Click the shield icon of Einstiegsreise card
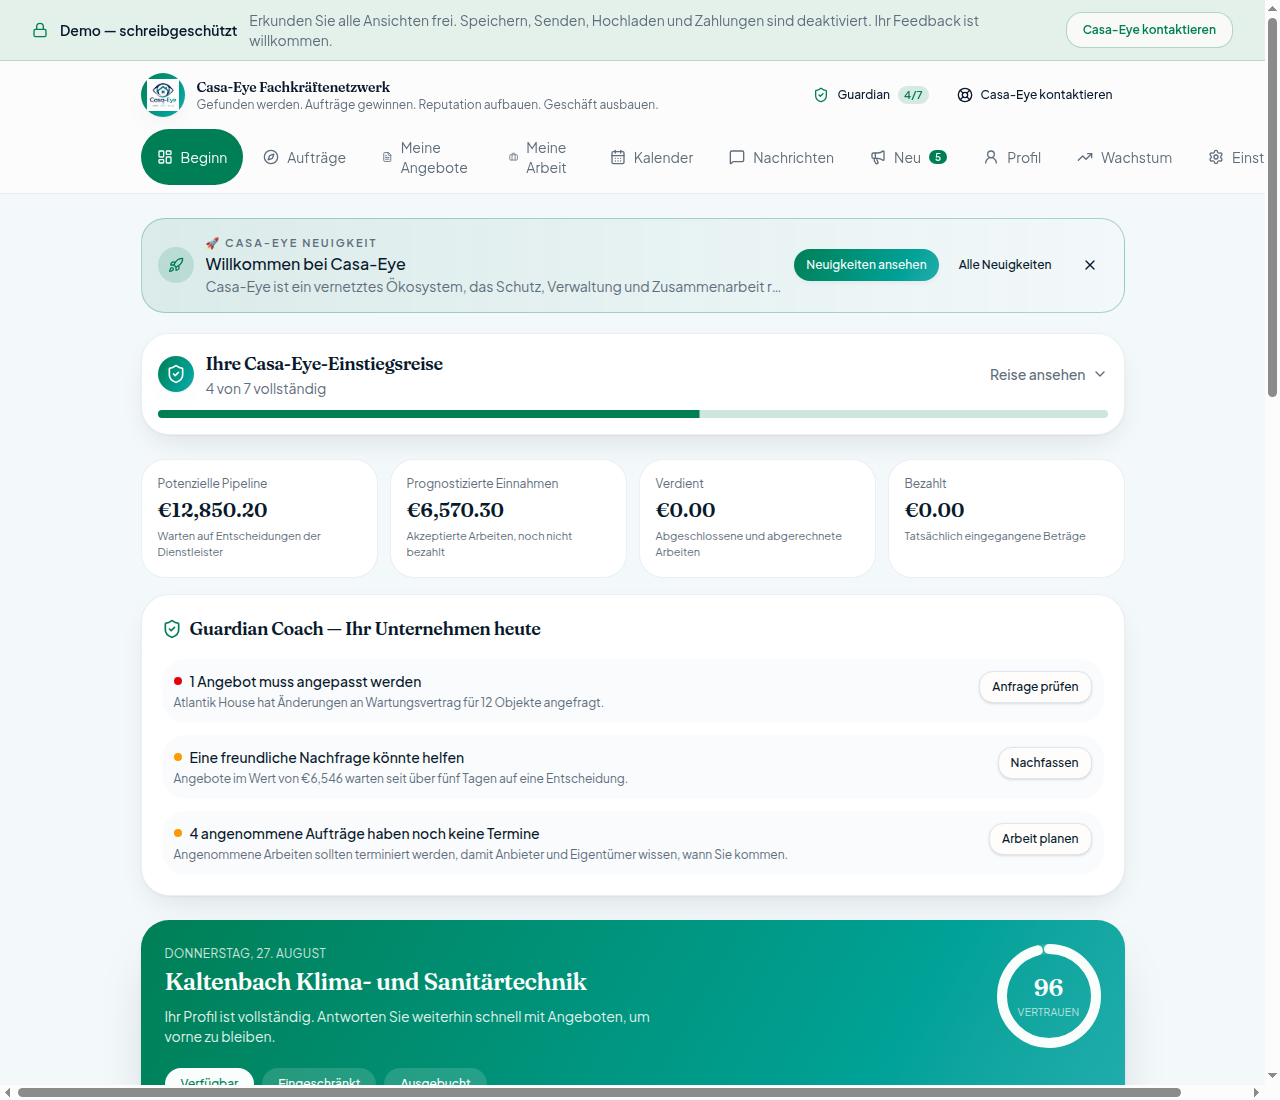1280x1100 pixels. (x=176, y=374)
